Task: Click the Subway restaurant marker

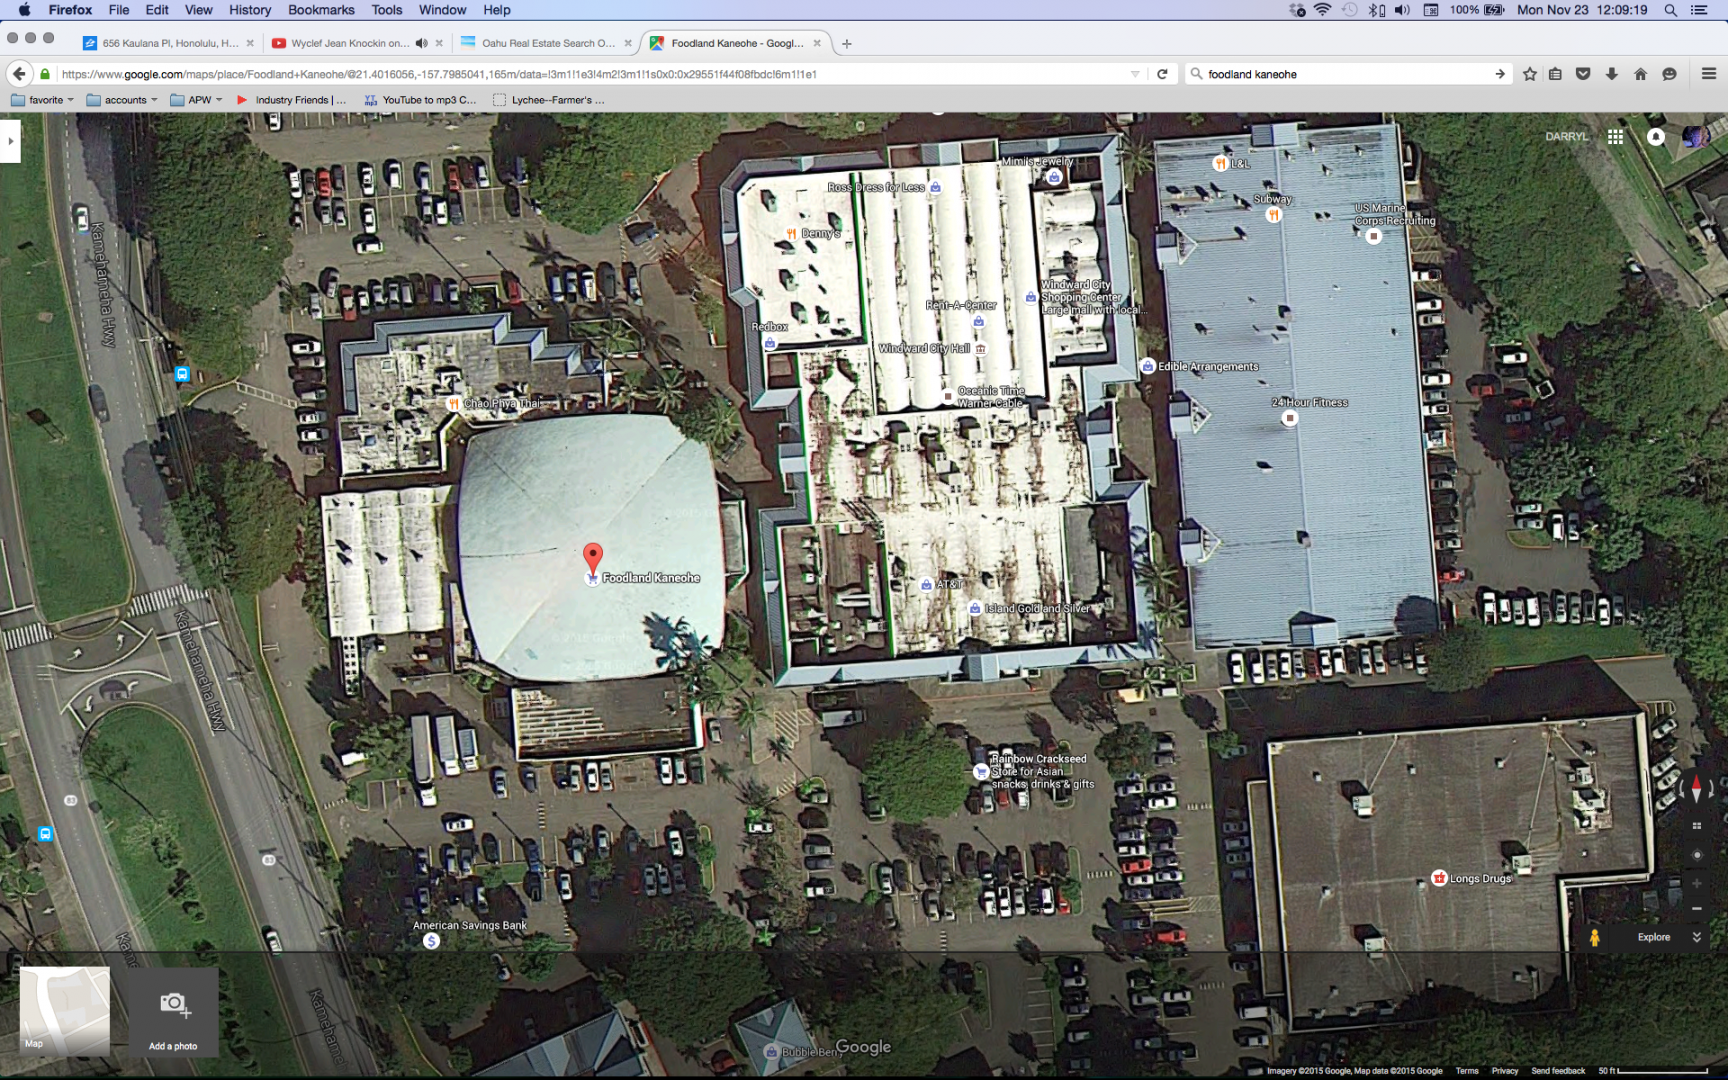Action: (1273, 214)
